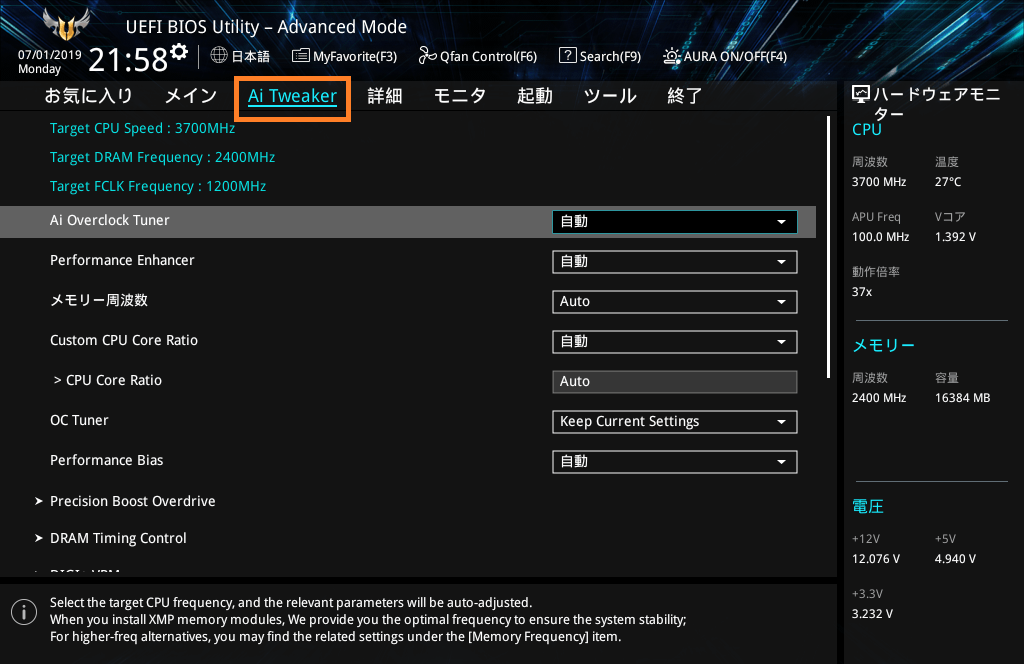This screenshot has width=1024, height=664.
Task: Open OC Tuner Keep Current Settings dropdown
Action: [674, 421]
